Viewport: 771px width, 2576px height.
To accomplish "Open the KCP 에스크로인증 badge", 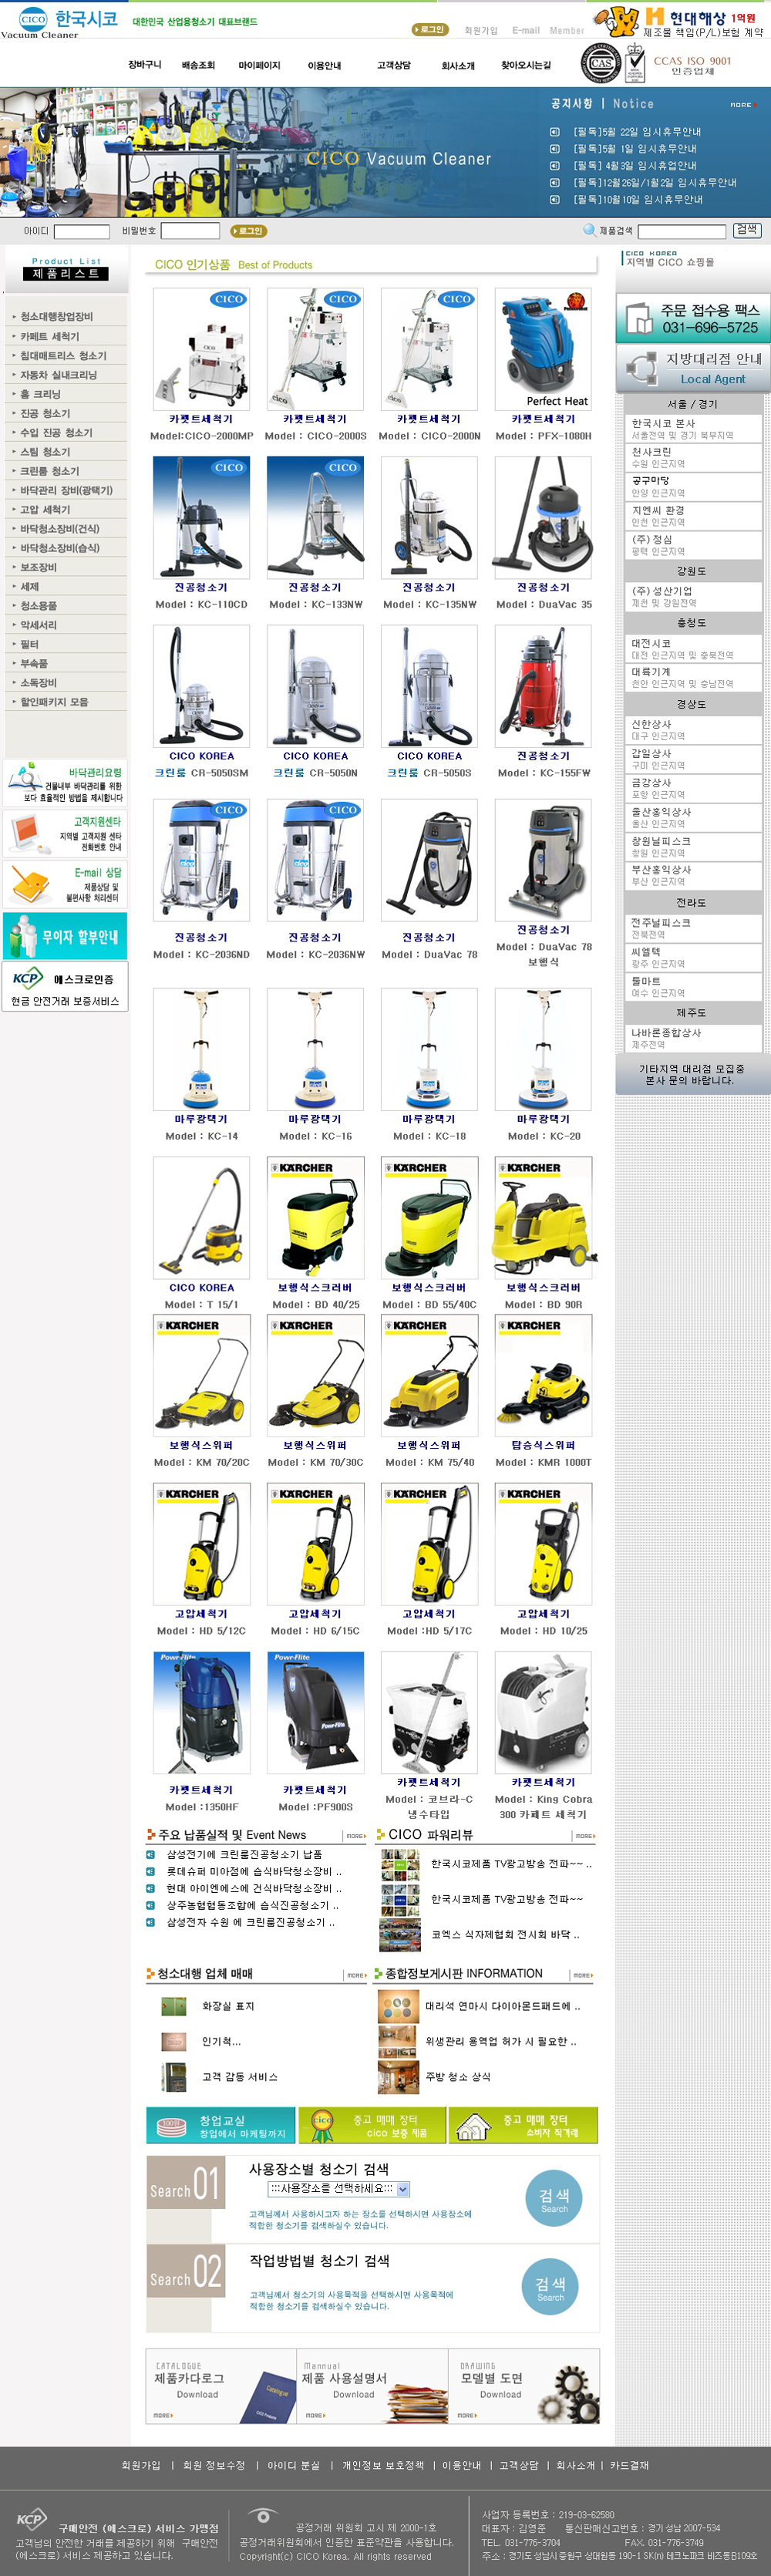I will 65,986.
